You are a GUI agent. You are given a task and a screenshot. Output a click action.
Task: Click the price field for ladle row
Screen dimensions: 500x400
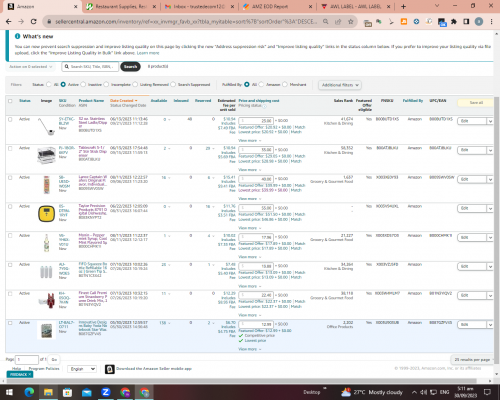click(256, 121)
